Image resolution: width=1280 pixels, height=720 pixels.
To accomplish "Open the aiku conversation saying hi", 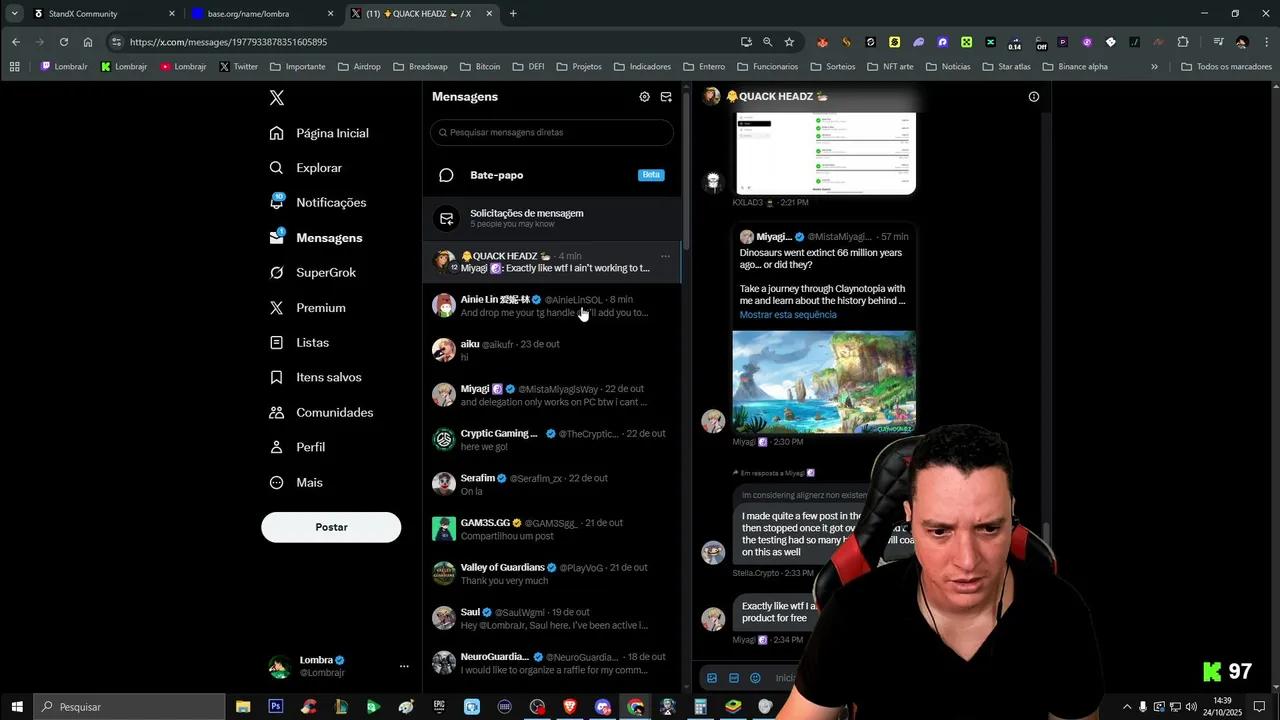I will coord(552,350).
